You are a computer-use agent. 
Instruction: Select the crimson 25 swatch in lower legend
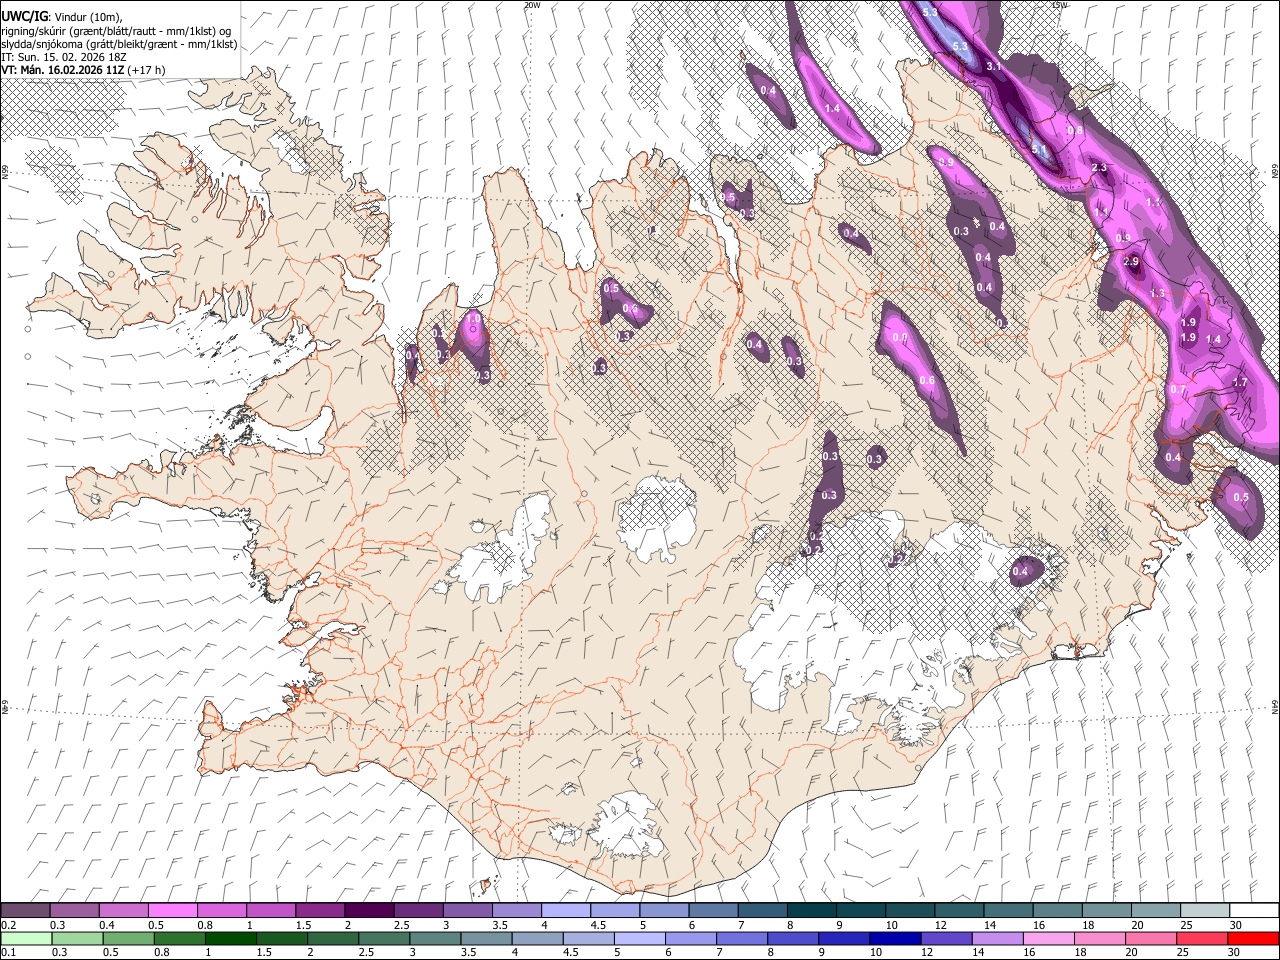point(1202,938)
